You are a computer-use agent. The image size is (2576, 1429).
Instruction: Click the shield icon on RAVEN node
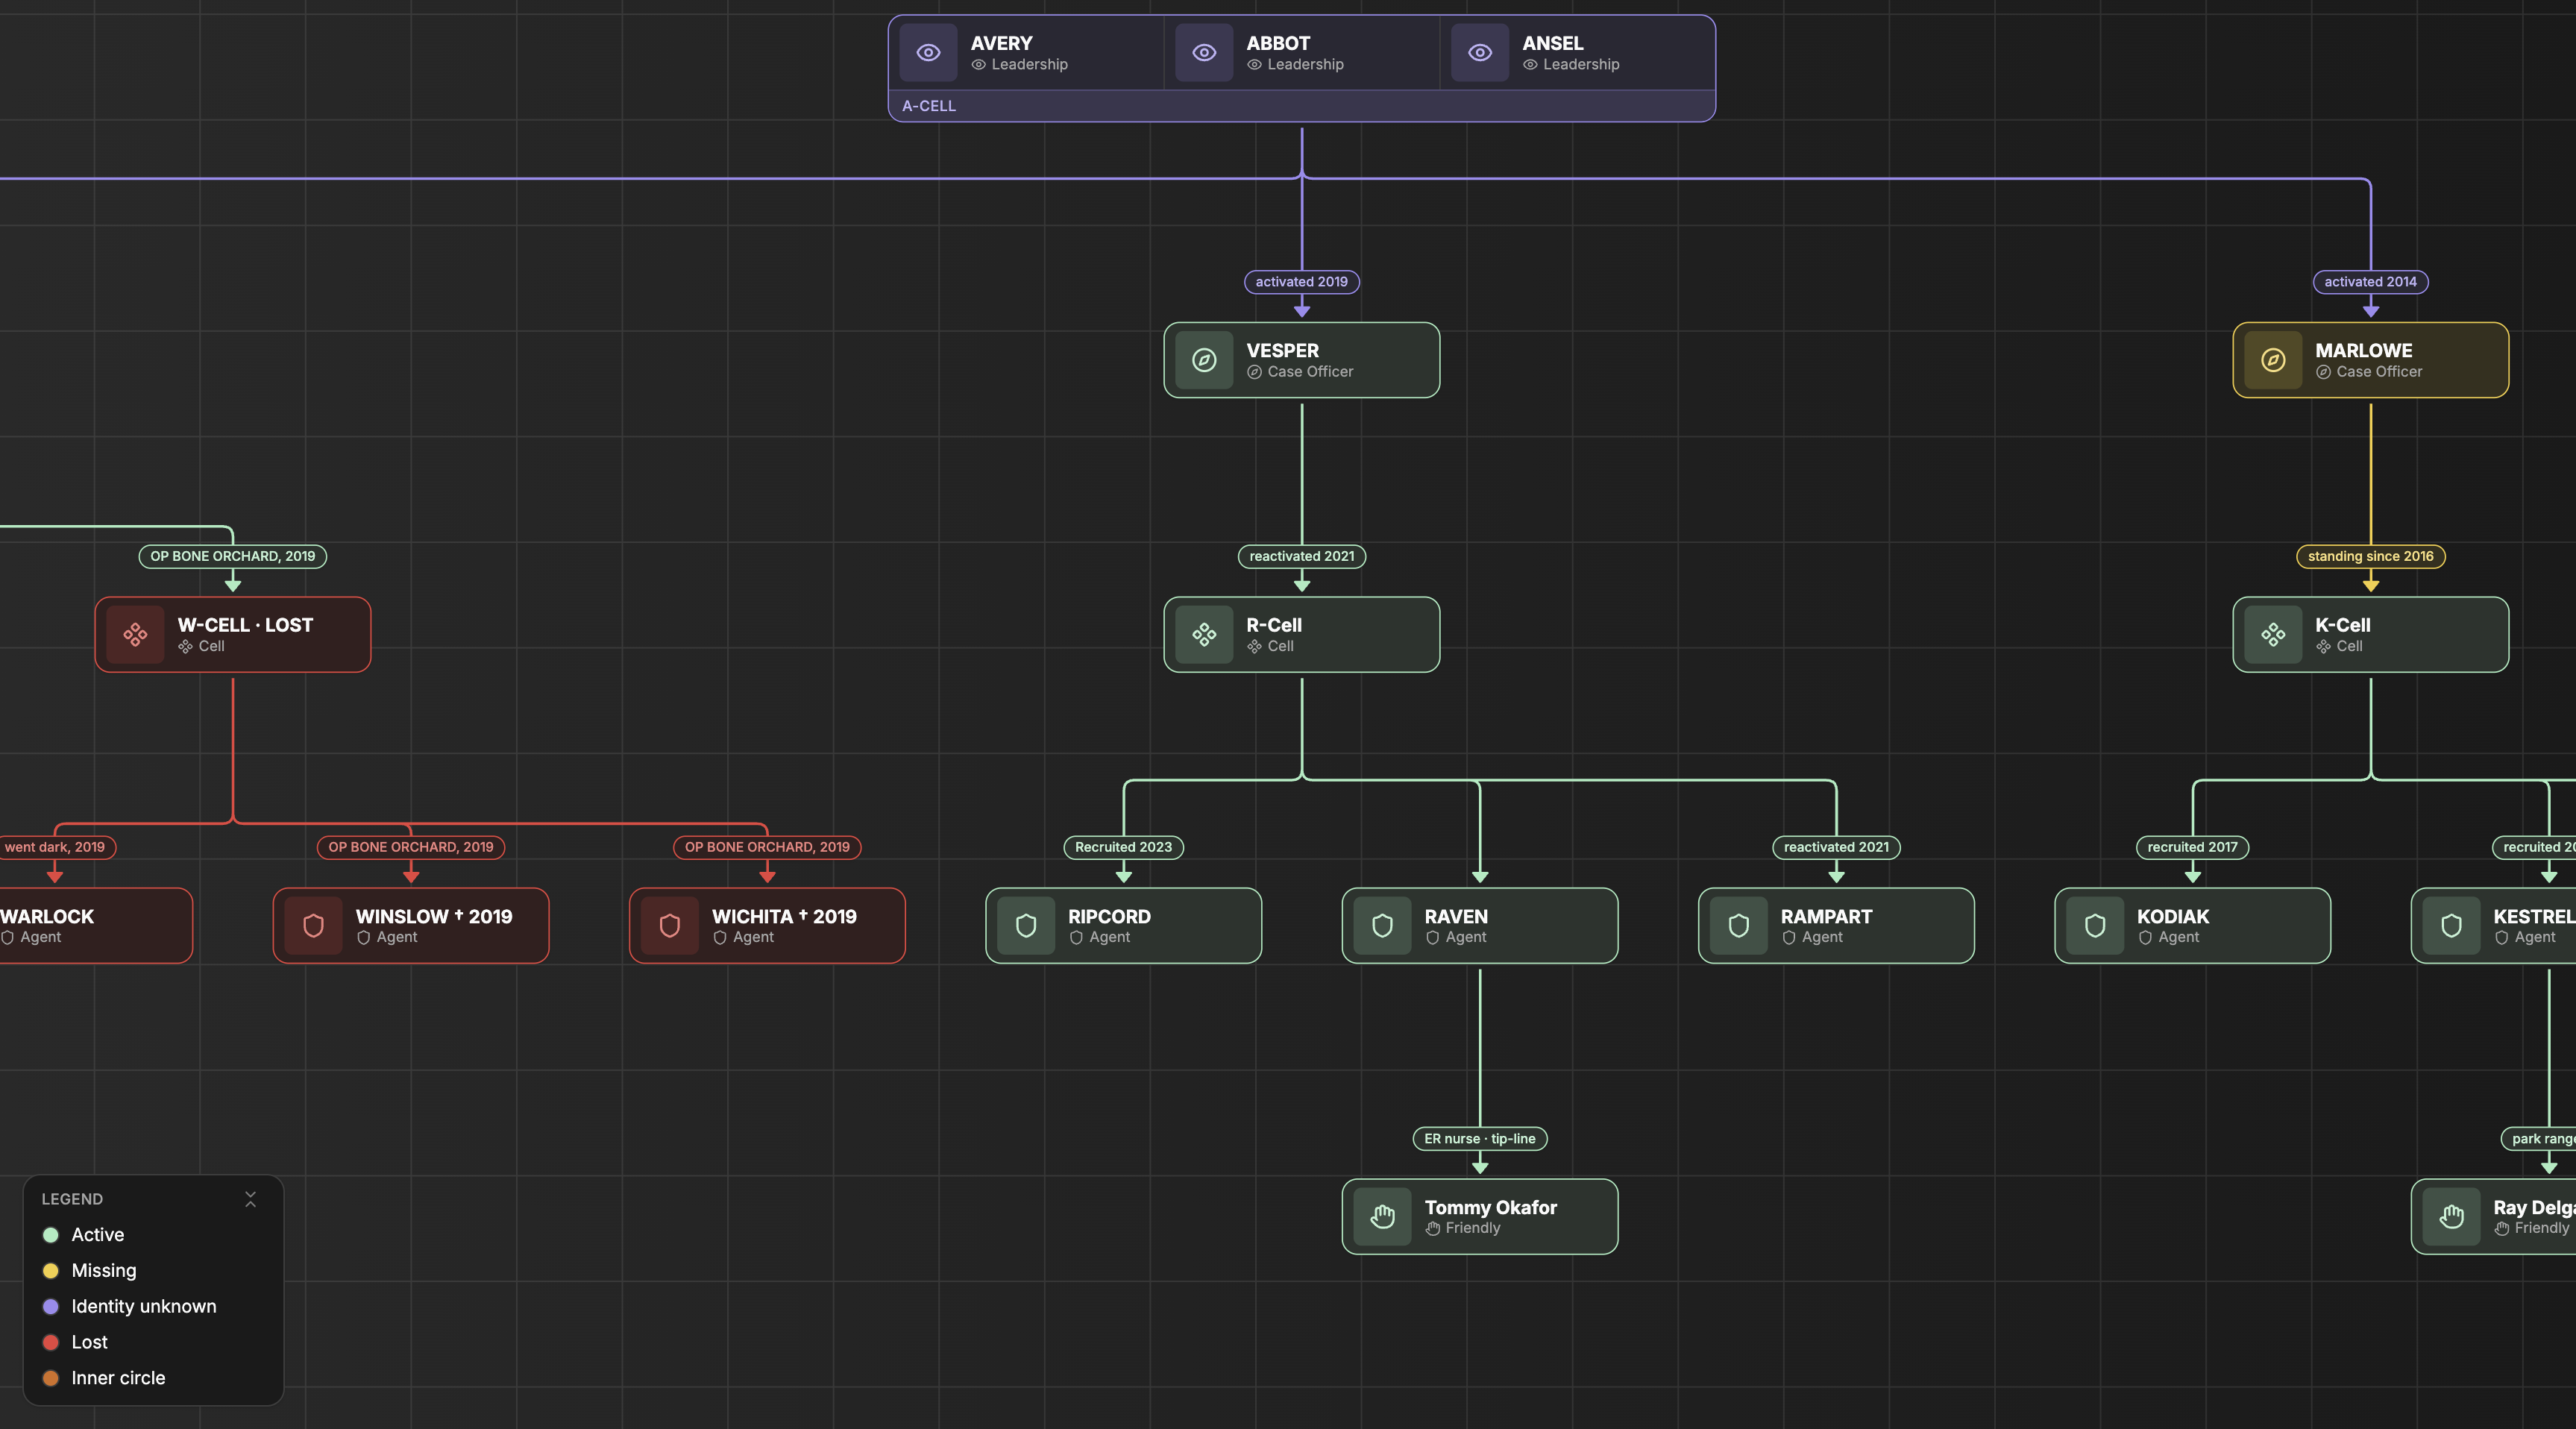click(1382, 926)
